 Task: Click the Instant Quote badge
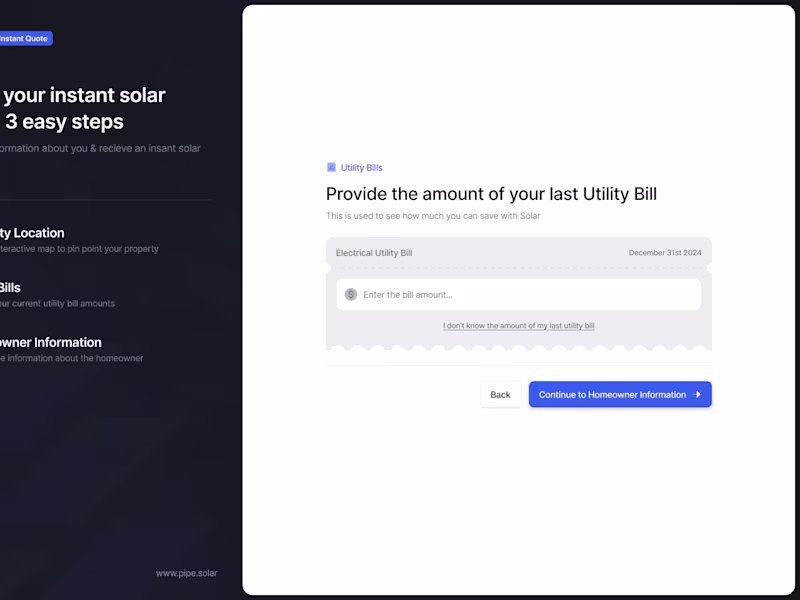click(x=25, y=39)
